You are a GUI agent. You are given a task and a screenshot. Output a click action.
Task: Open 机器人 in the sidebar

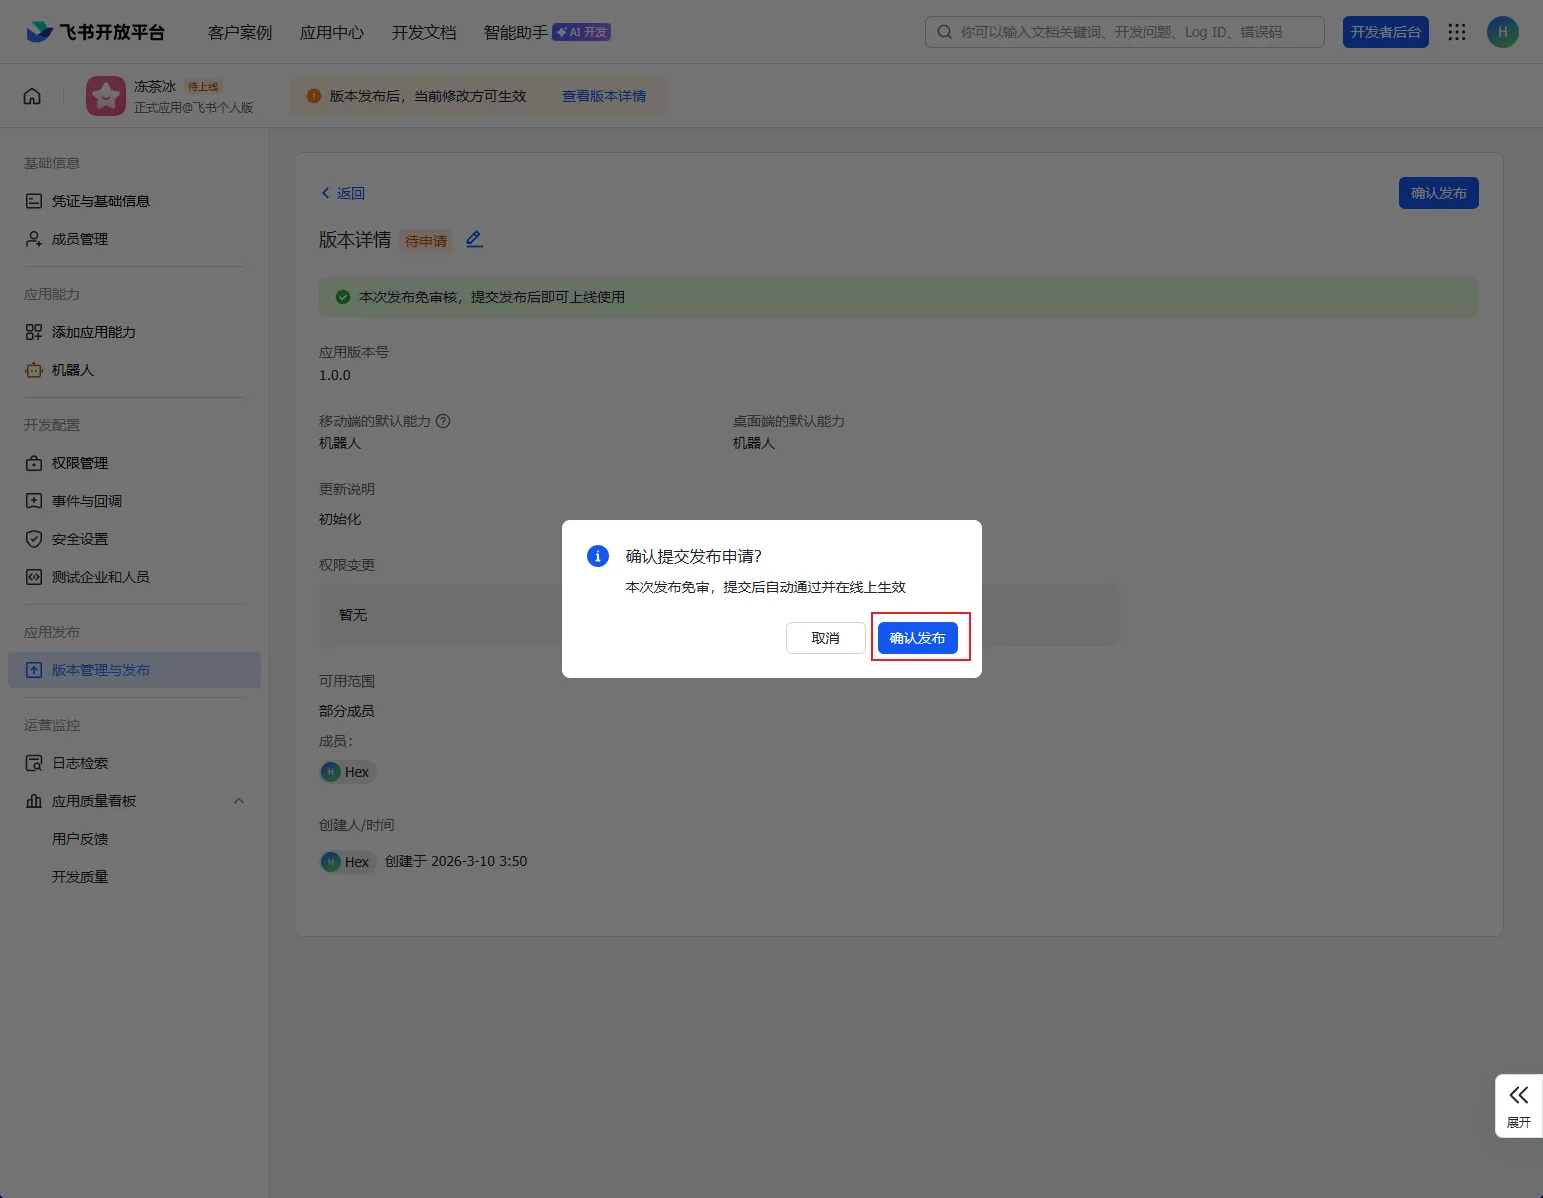click(x=72, y=370)
